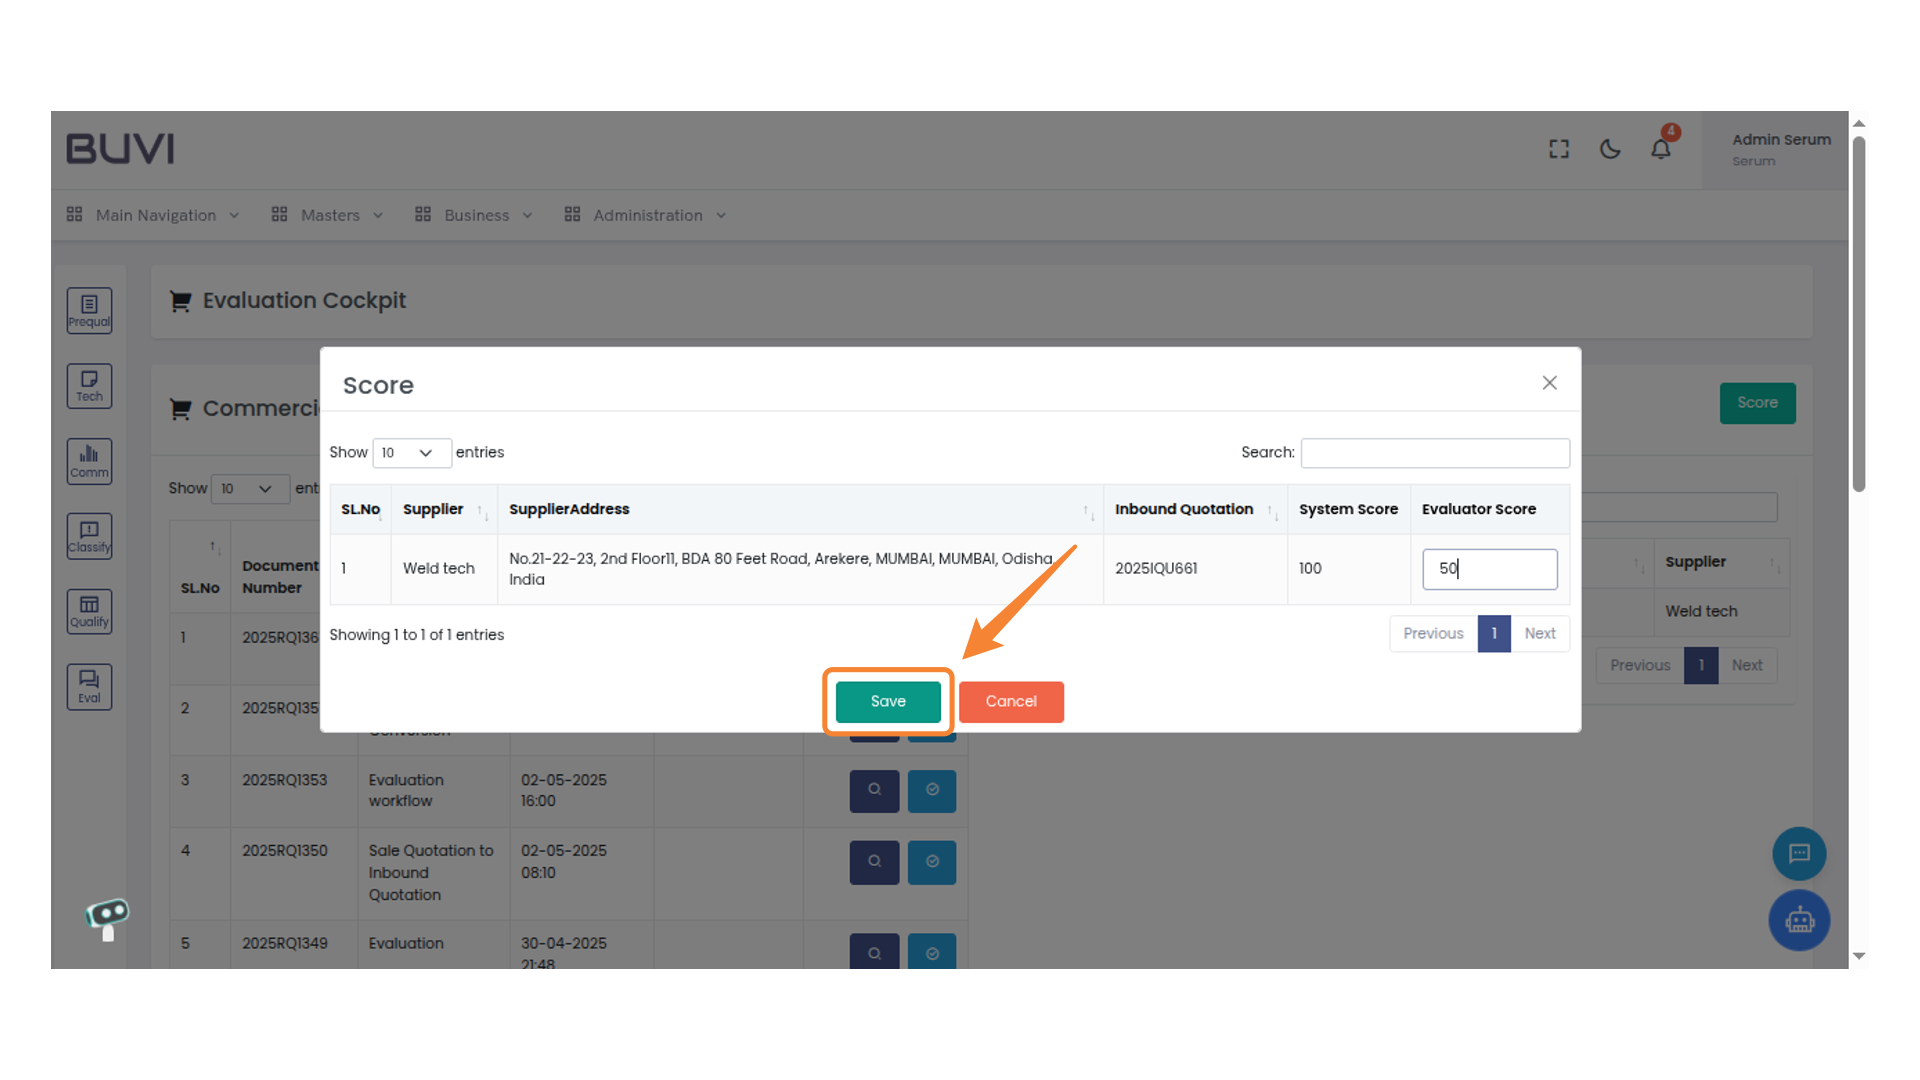Click the Cancel button
Screen dimensions: 1920x1080
tap(1010, 701)
